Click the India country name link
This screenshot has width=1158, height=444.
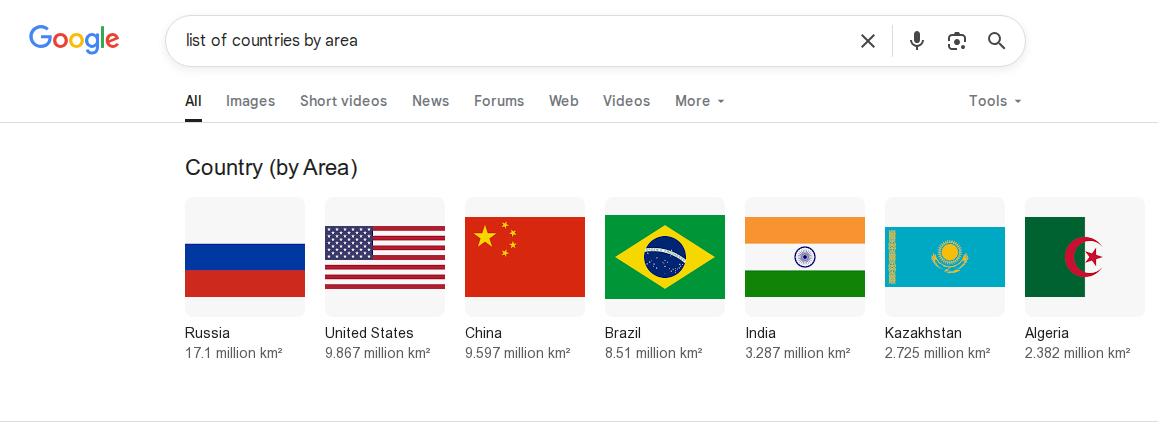(x=761, y=333)
